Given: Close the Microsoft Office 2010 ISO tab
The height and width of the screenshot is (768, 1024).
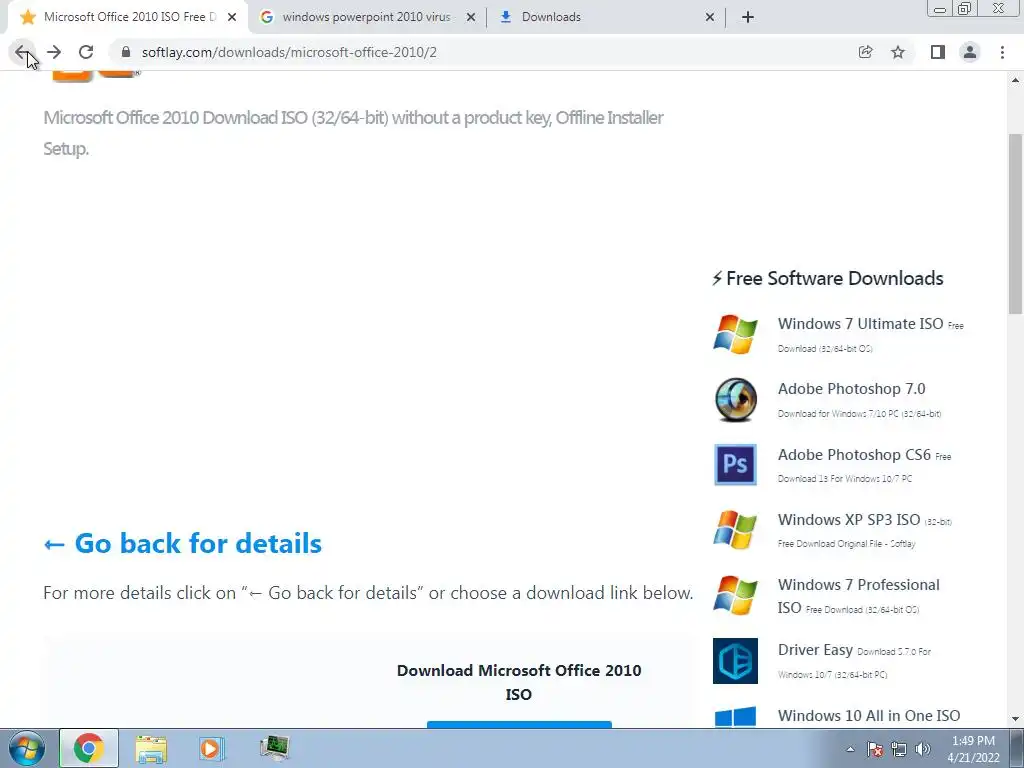Looking at the screenshot, I should coord(232,17).
